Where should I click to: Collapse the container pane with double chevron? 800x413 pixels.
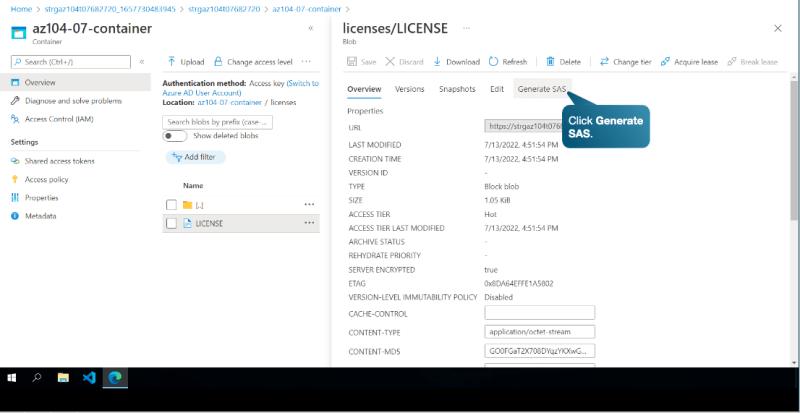(x=311, y=29)
